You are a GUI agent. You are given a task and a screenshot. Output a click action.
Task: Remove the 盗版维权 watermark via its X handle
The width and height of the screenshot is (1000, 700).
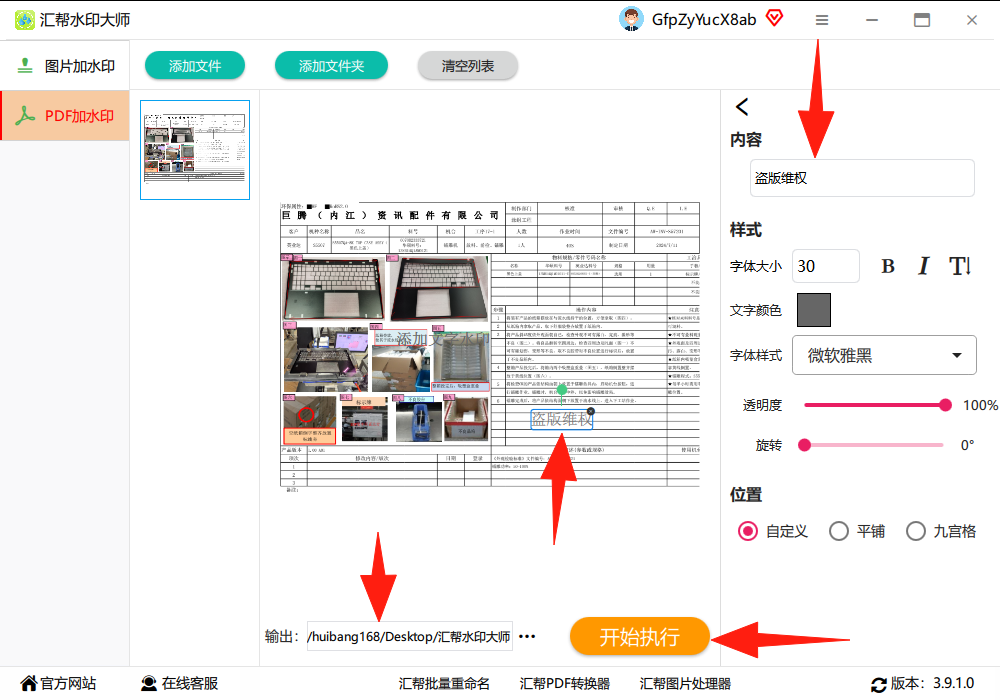coord(591,411)
